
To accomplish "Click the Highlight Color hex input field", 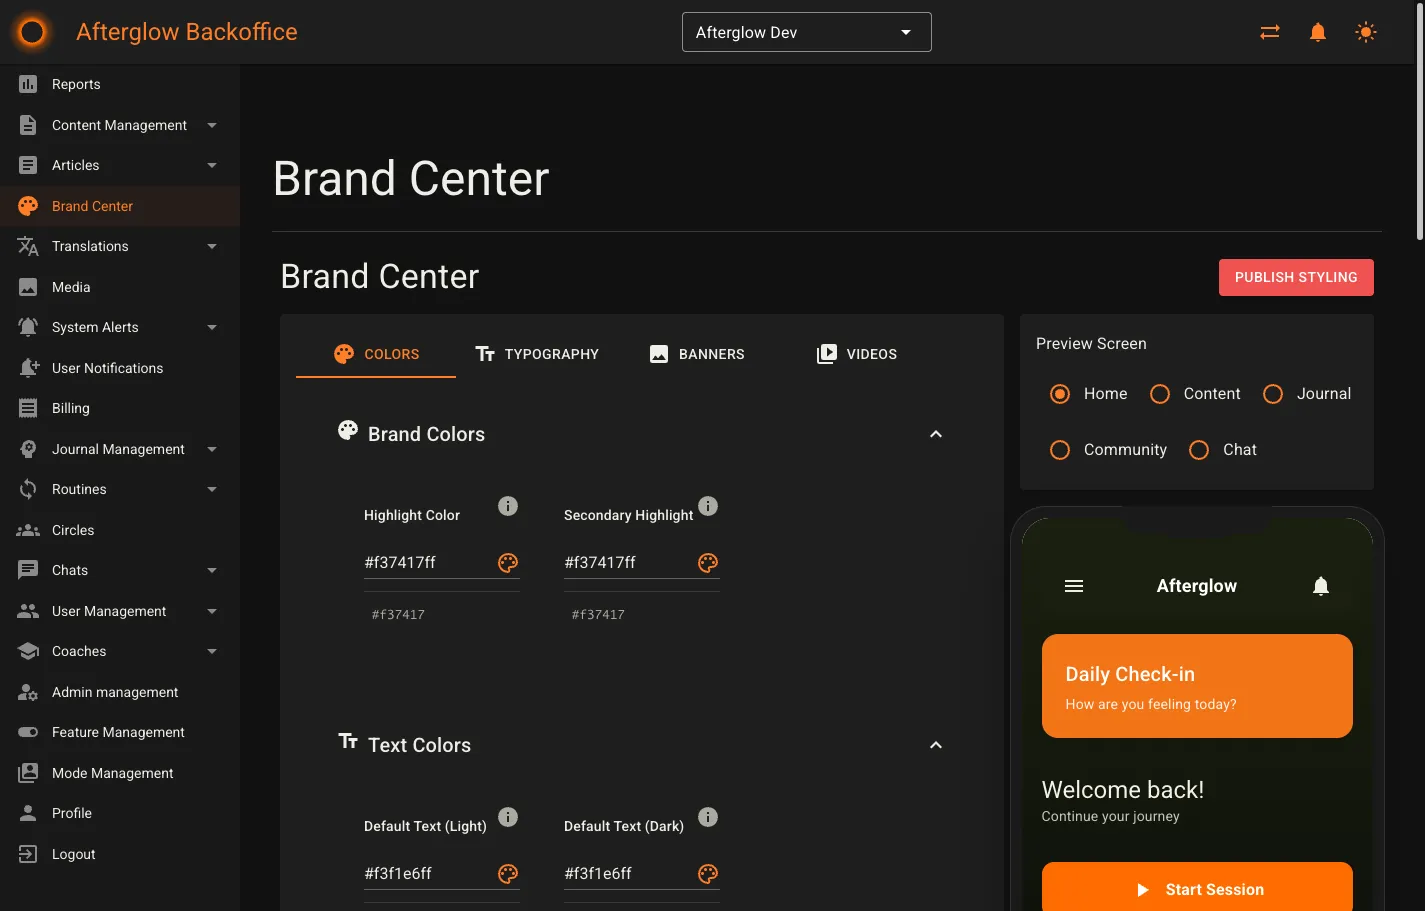I will coord(420,562).
